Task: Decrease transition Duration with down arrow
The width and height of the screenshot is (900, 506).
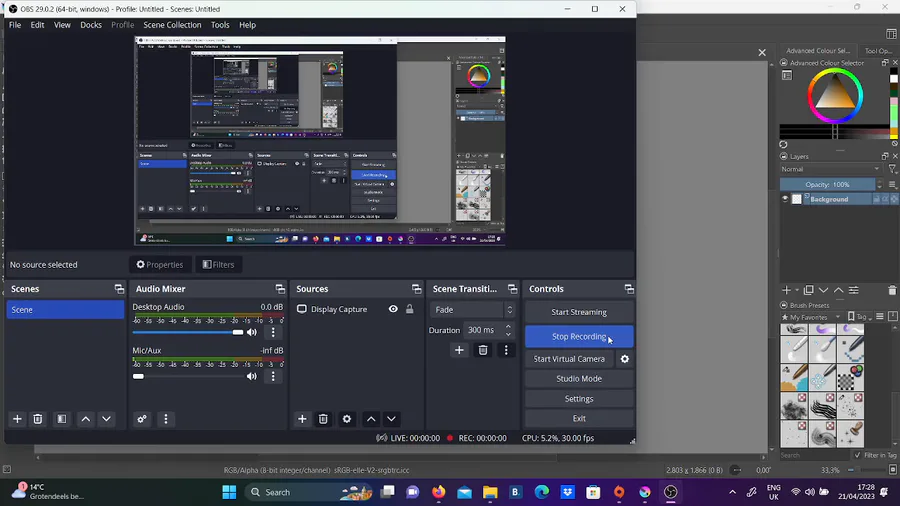Action: pyautogui.click(x=508, y=334)
